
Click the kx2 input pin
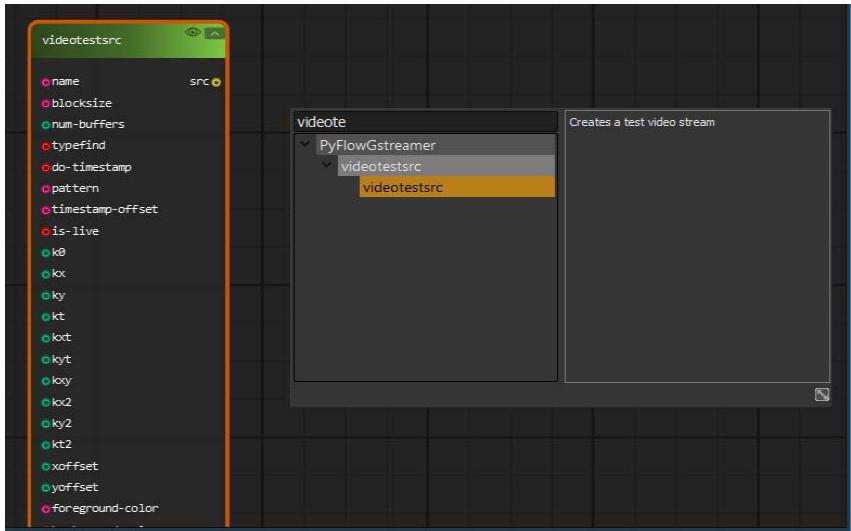tap(46, 403)
